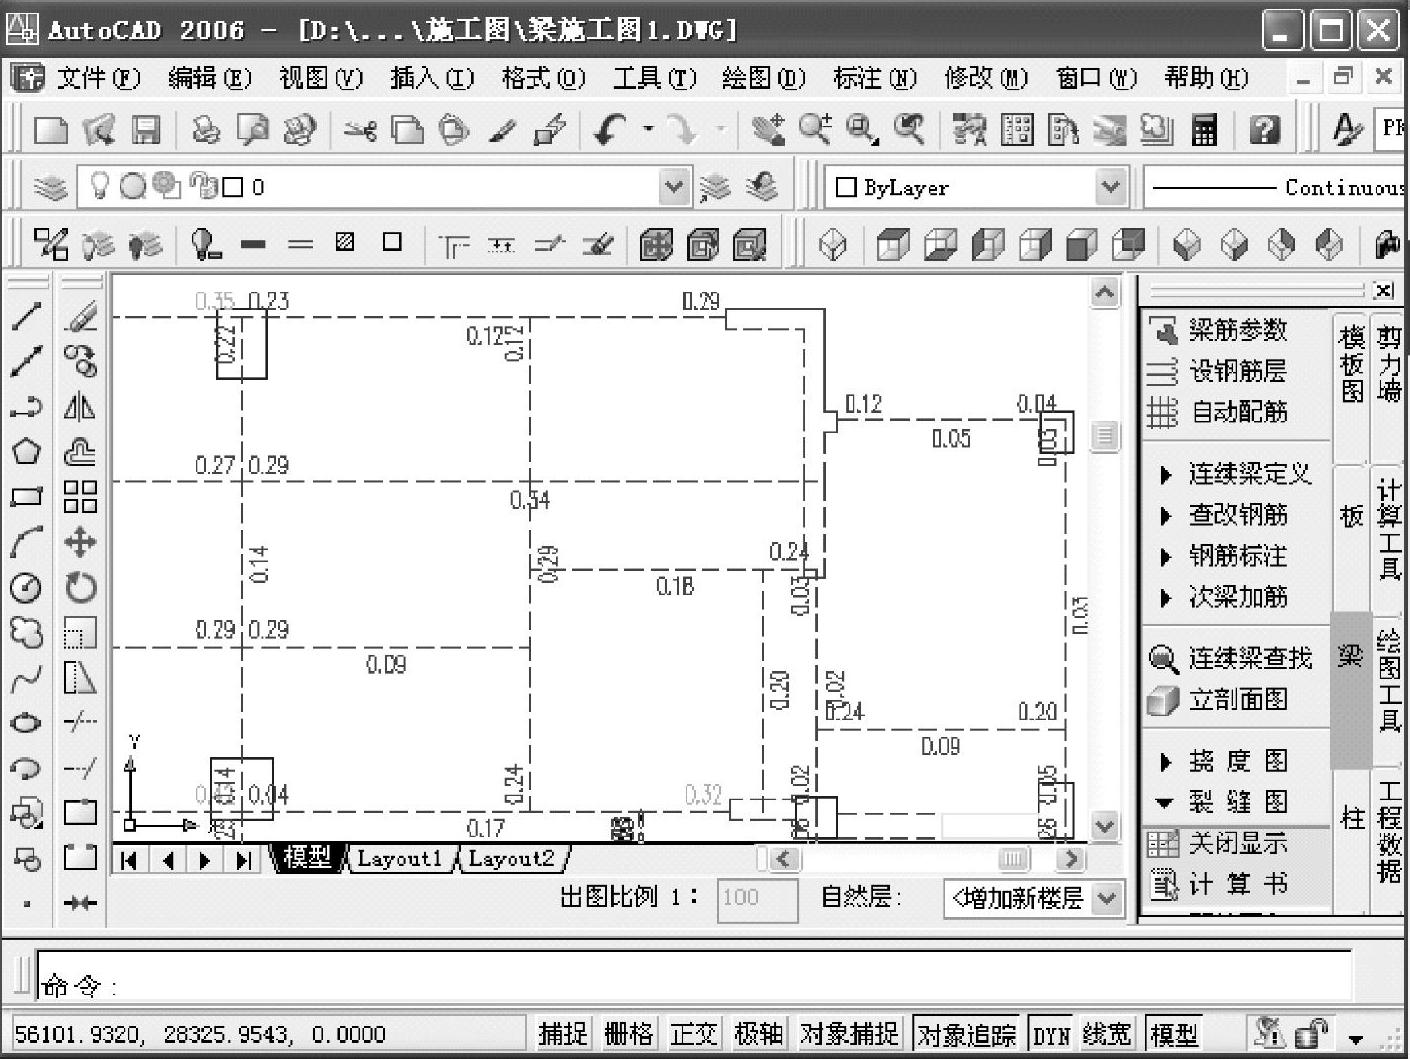This screenshot has width=1410, height=1059.
Task: Open the ByLayer color dropdown
Action: click(976, 187)
